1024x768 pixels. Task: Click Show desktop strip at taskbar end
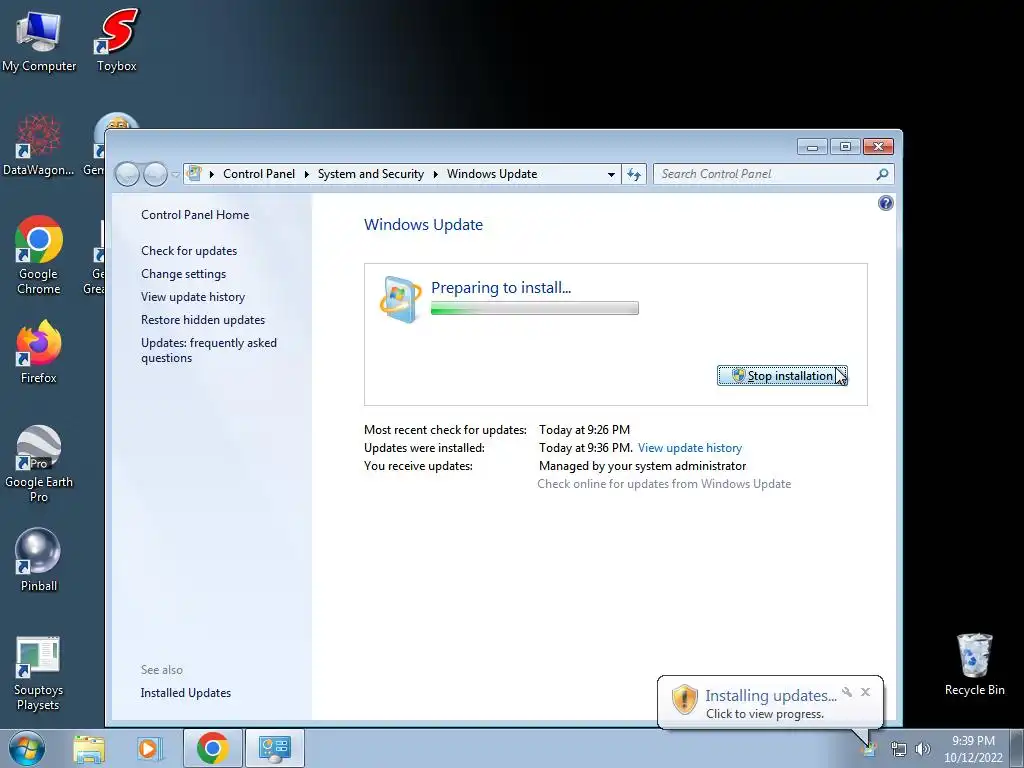coord(1017,748)
